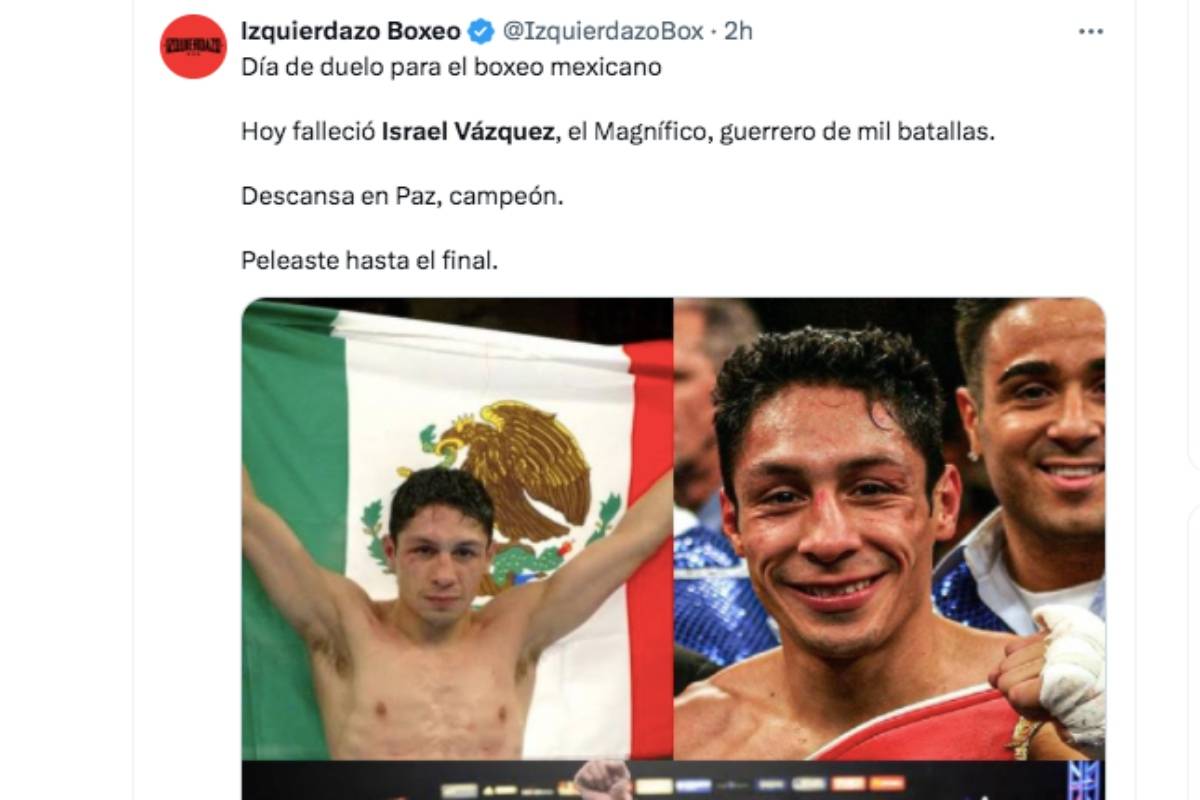
Task: Click the line 'Día de duelo para el boxeo mexicano'
Action: pyautogui.click(x=451, y=68)
